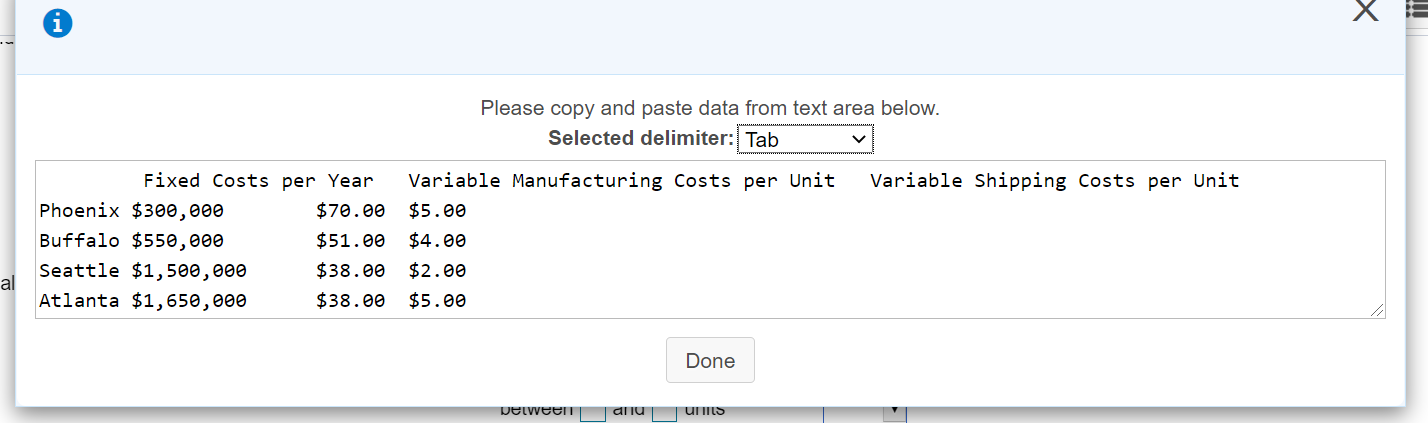Image resolution: width=1428 pixels, height=423 pixels.
Task: Click the $300,000 fixed cost value
Action: click(178, 211)
